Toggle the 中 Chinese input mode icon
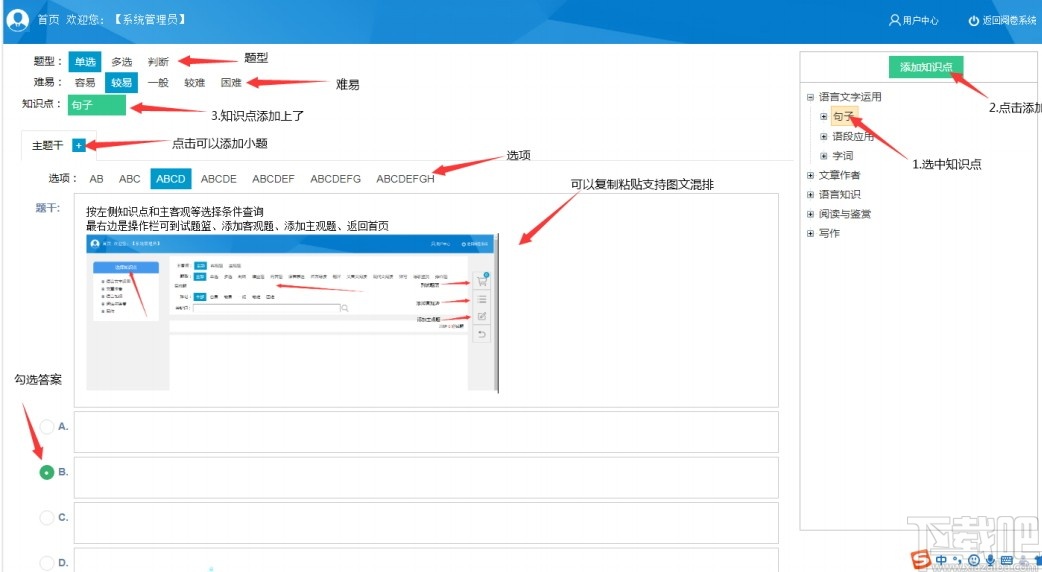1042x572 pixels. point(942,561)
